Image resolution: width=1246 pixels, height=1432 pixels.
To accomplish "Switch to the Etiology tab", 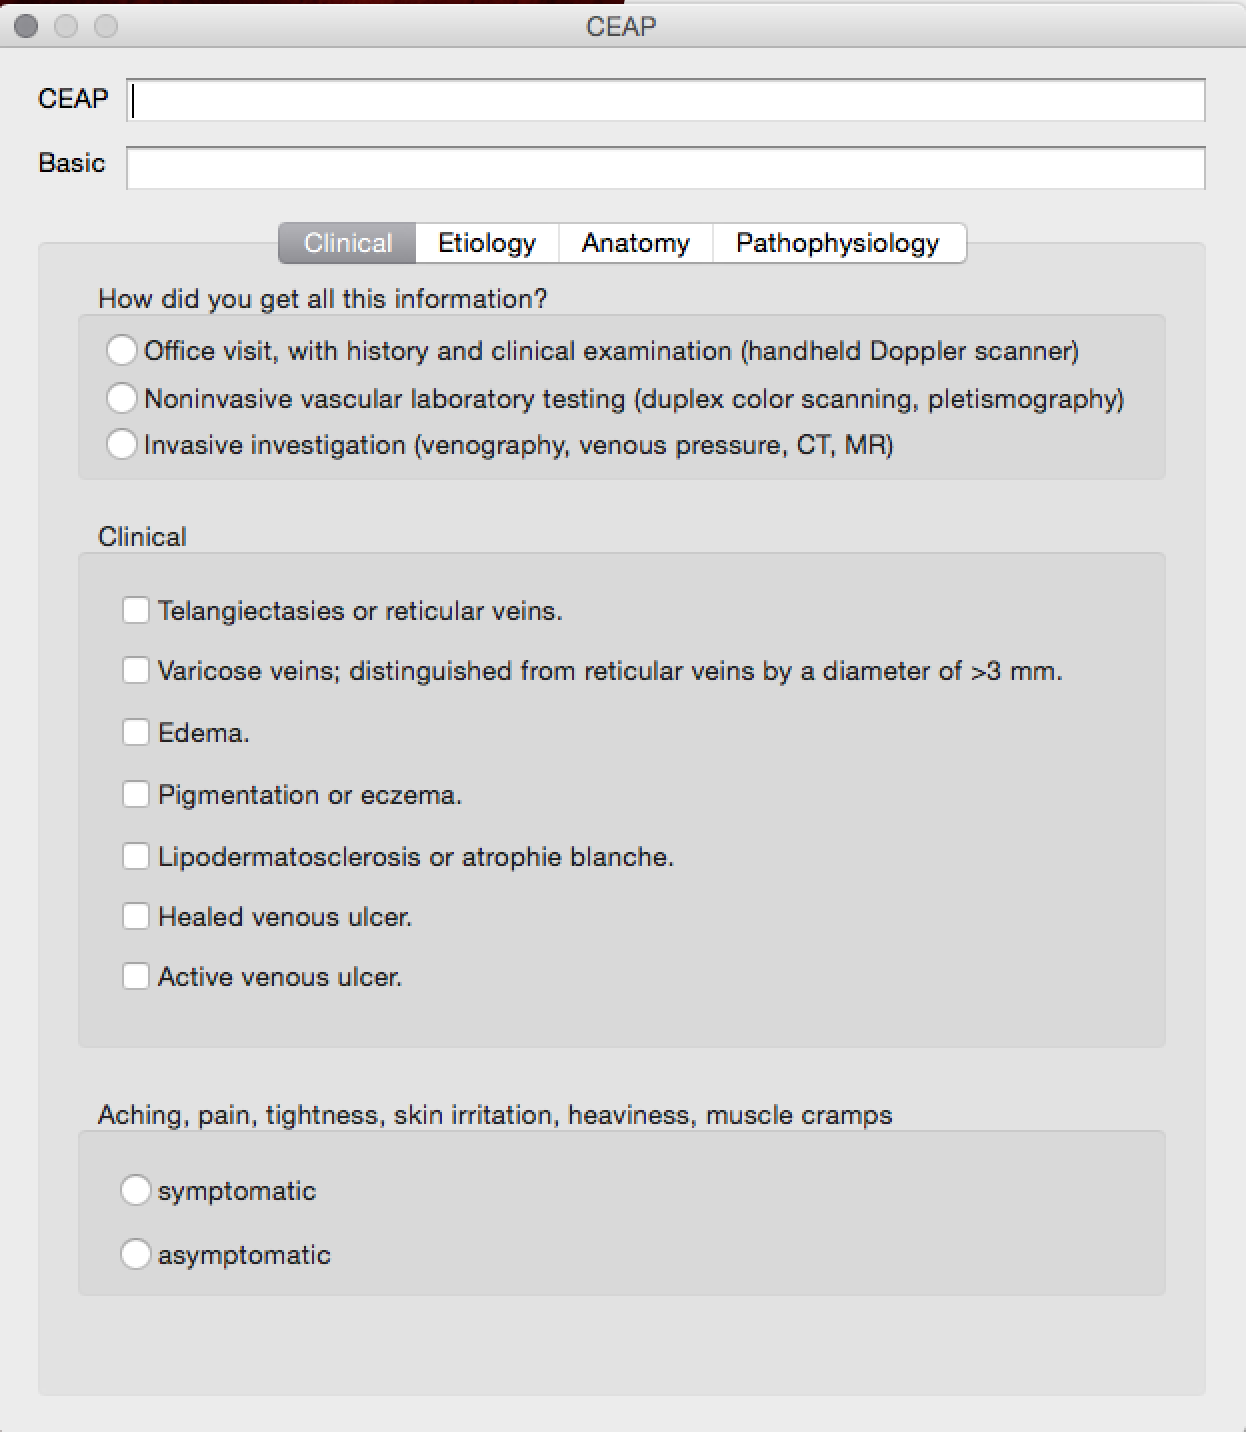I will (486, 242).
